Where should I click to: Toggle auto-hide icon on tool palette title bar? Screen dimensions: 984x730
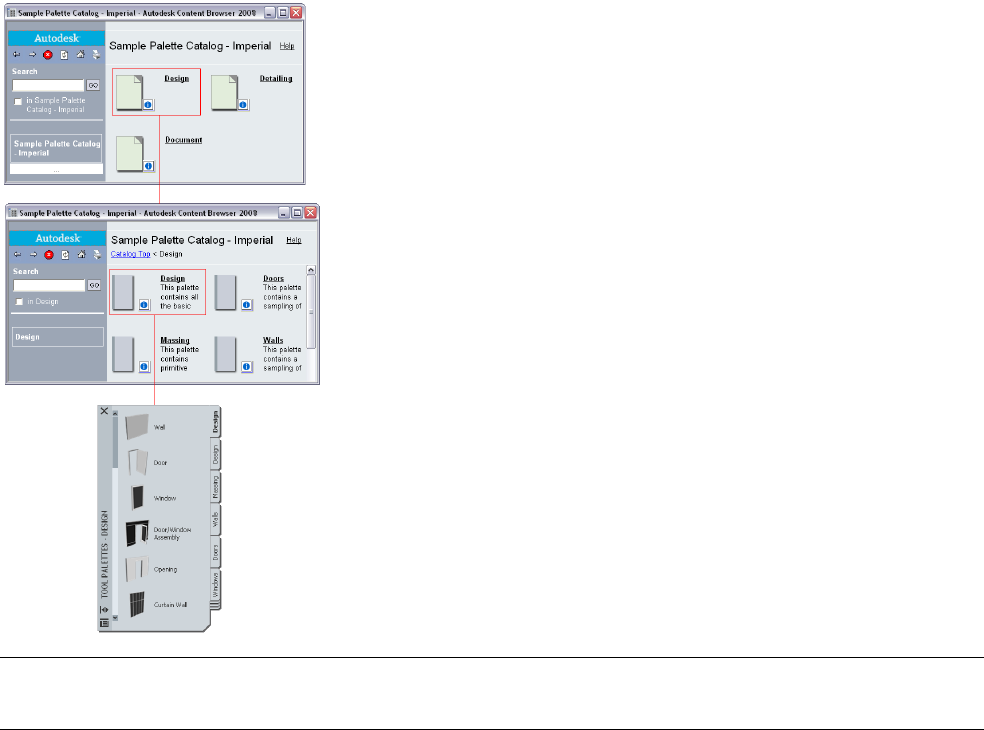click(x=104, y=609)
